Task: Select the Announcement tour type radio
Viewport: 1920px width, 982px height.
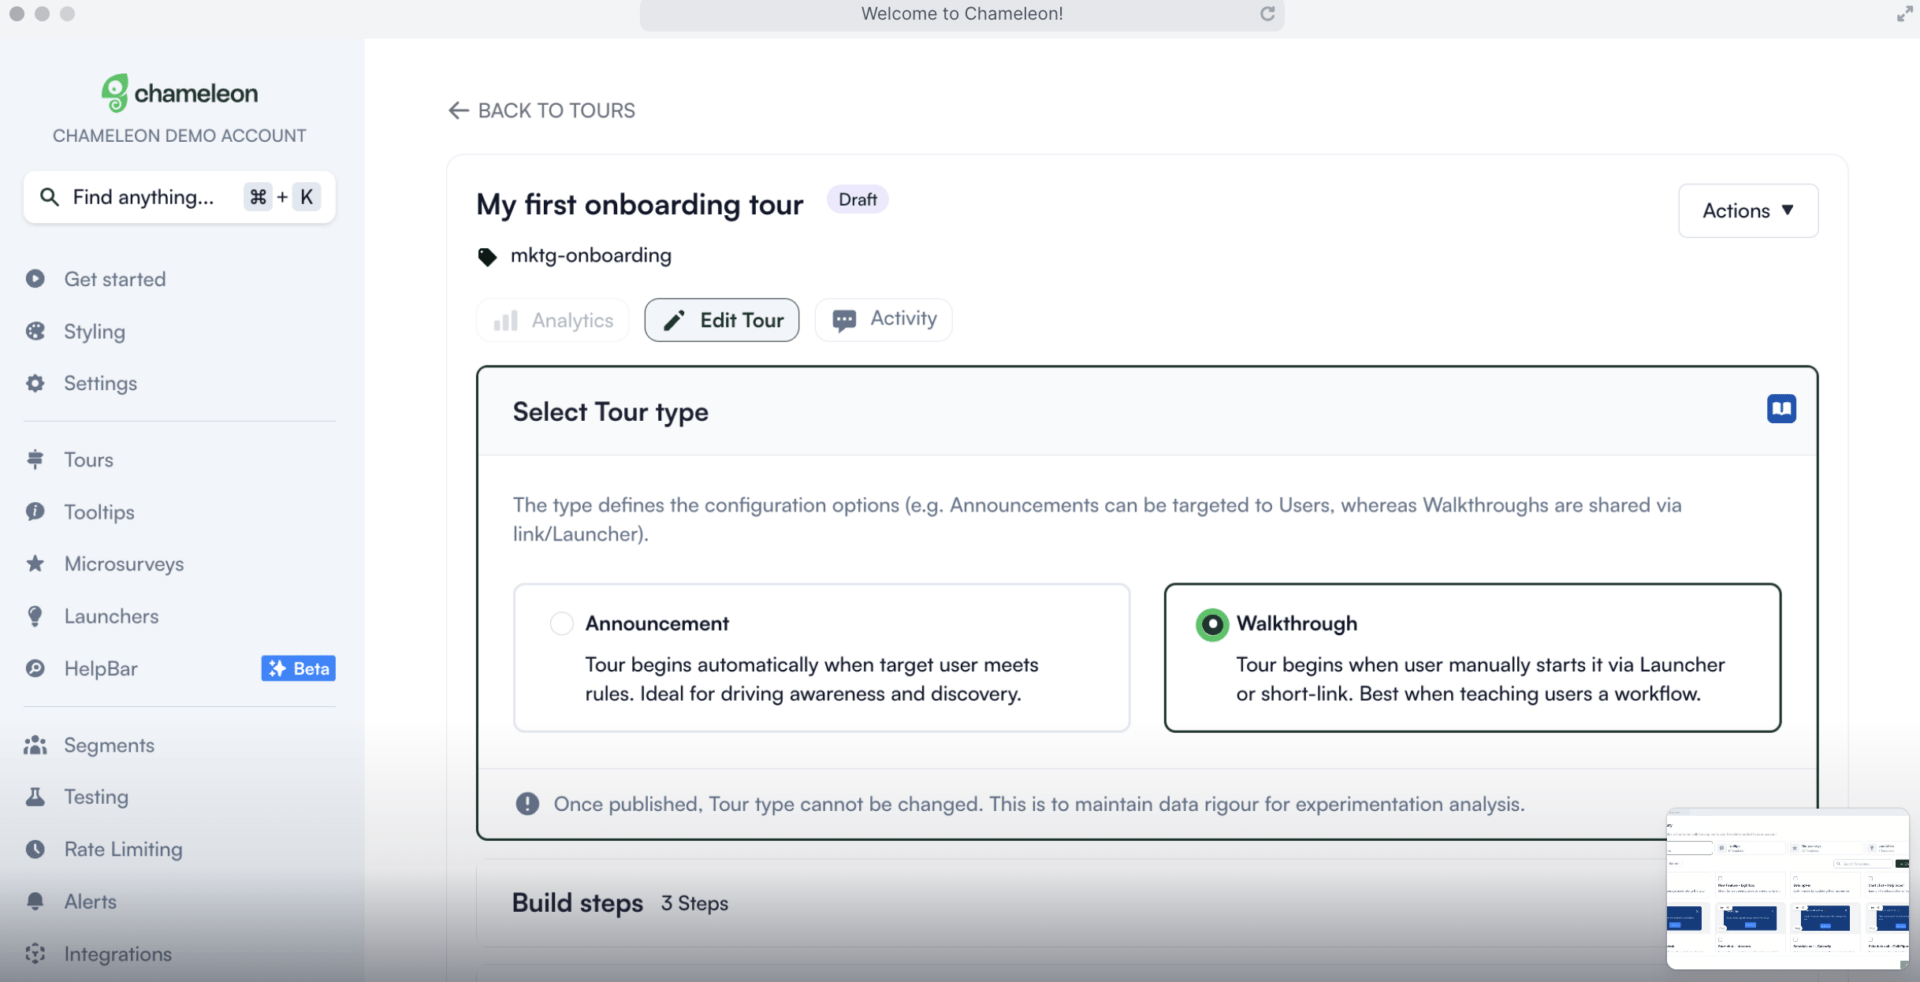Action: [x=562, y=624]
